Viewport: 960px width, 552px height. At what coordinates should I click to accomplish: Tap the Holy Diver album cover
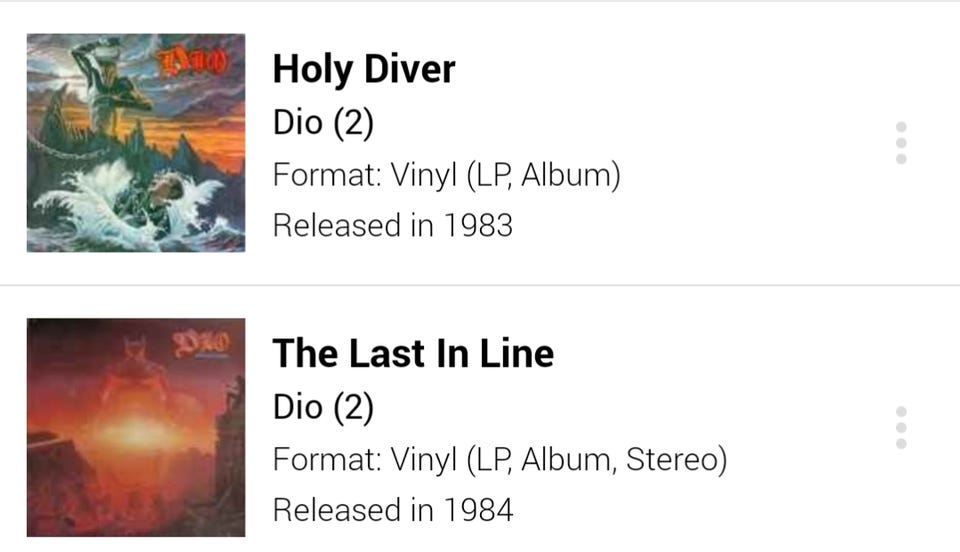(136, 143)
